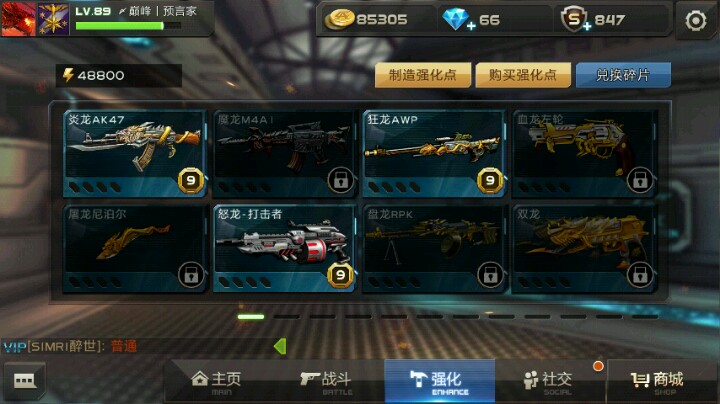Click the 兑换碎片 button
Viewport: 720px width, 404px height.
click(623, 75)
